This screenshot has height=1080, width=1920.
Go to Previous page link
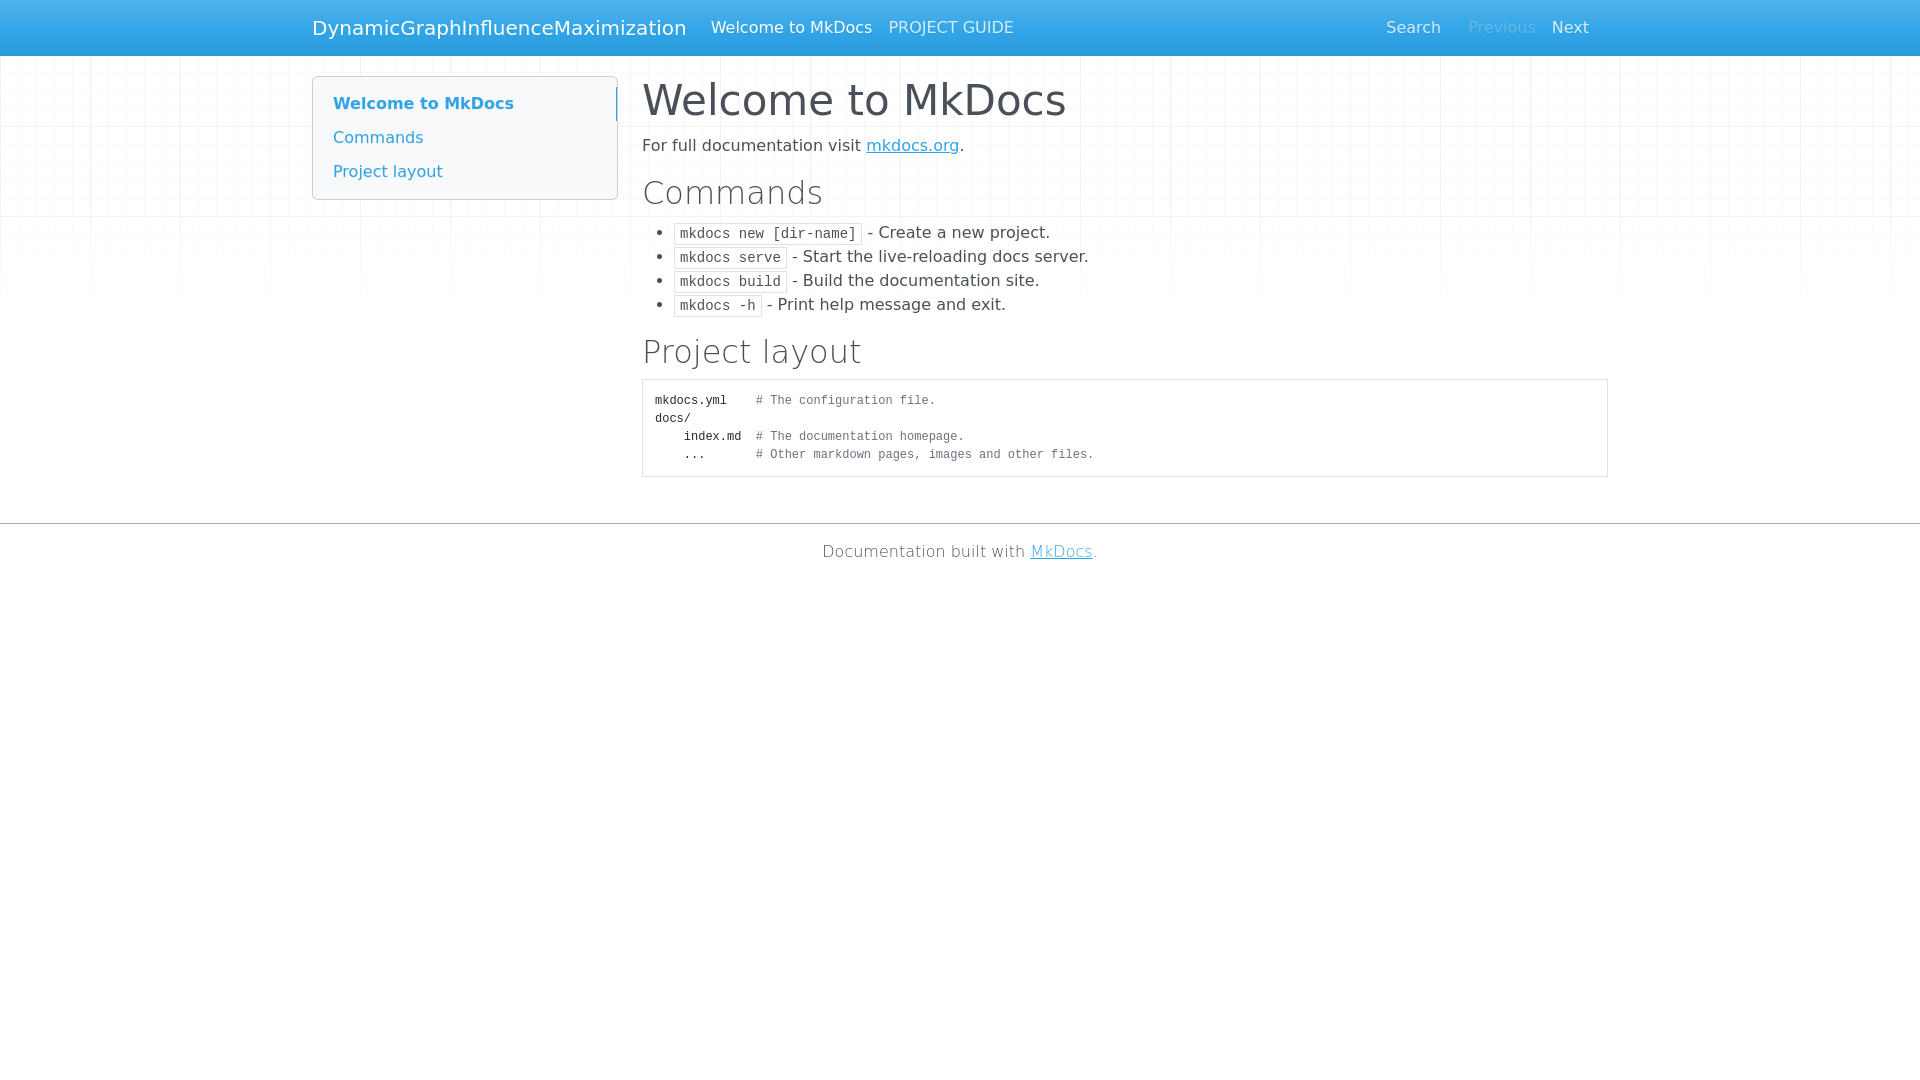tap(1501, 28)
